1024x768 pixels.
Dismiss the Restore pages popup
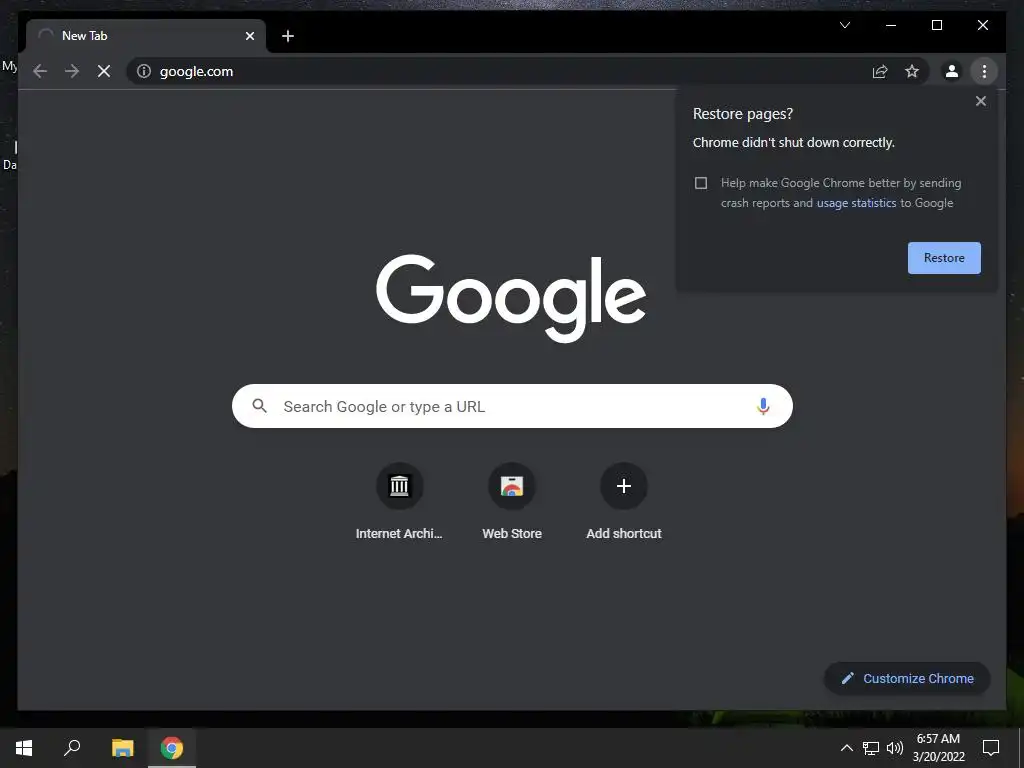(980, 101)
